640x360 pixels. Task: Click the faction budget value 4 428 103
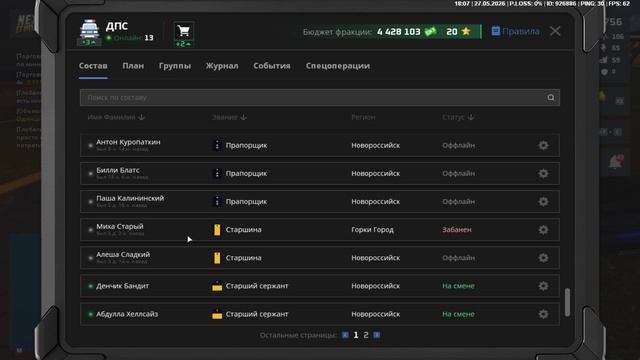(x=398, y=31)
